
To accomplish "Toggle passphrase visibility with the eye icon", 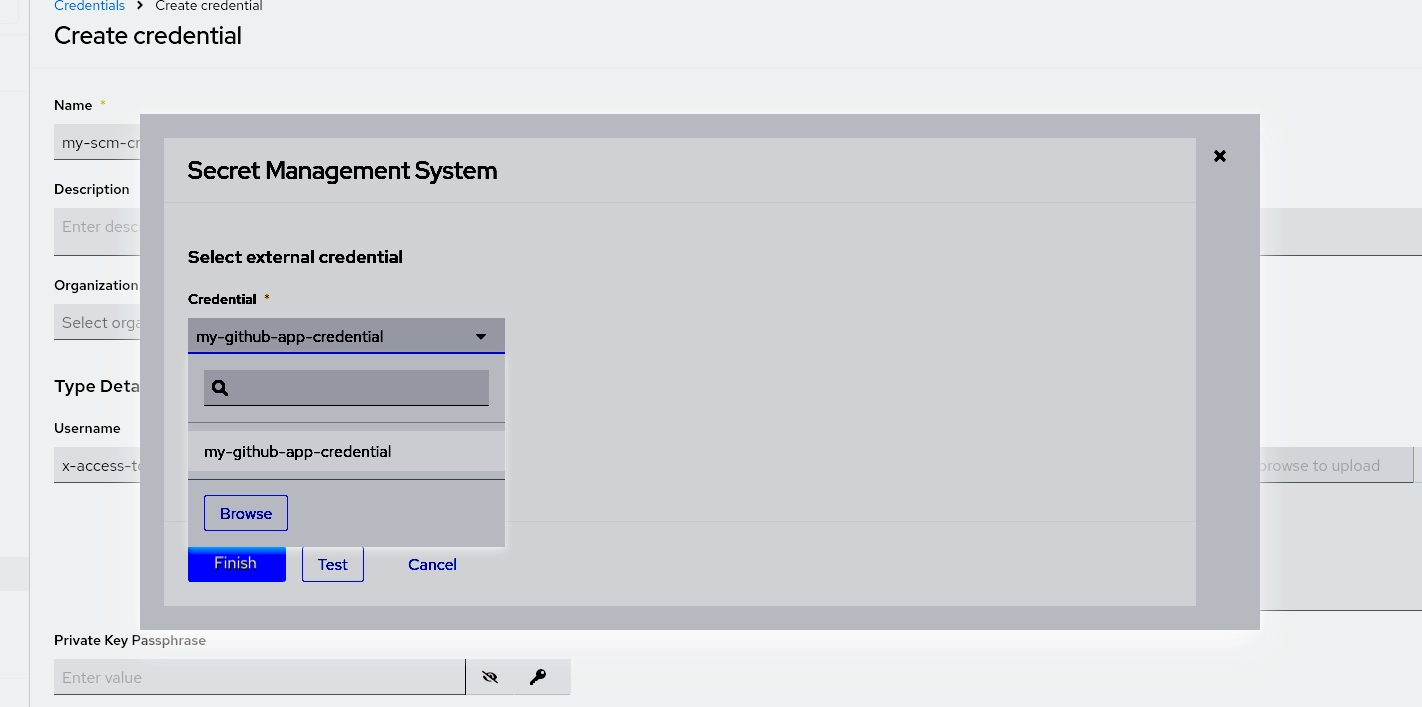I will [489, 677].
